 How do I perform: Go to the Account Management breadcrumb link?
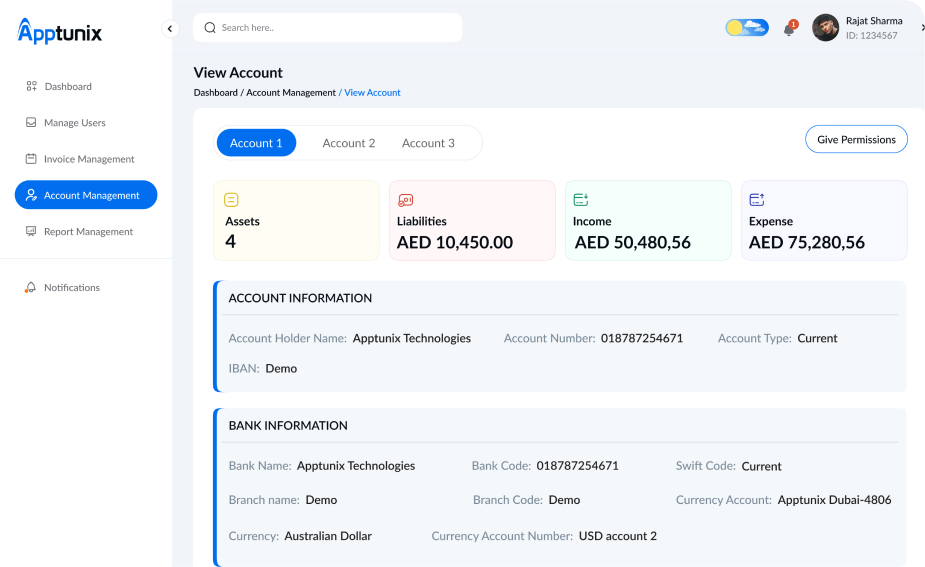click(291, 93)
